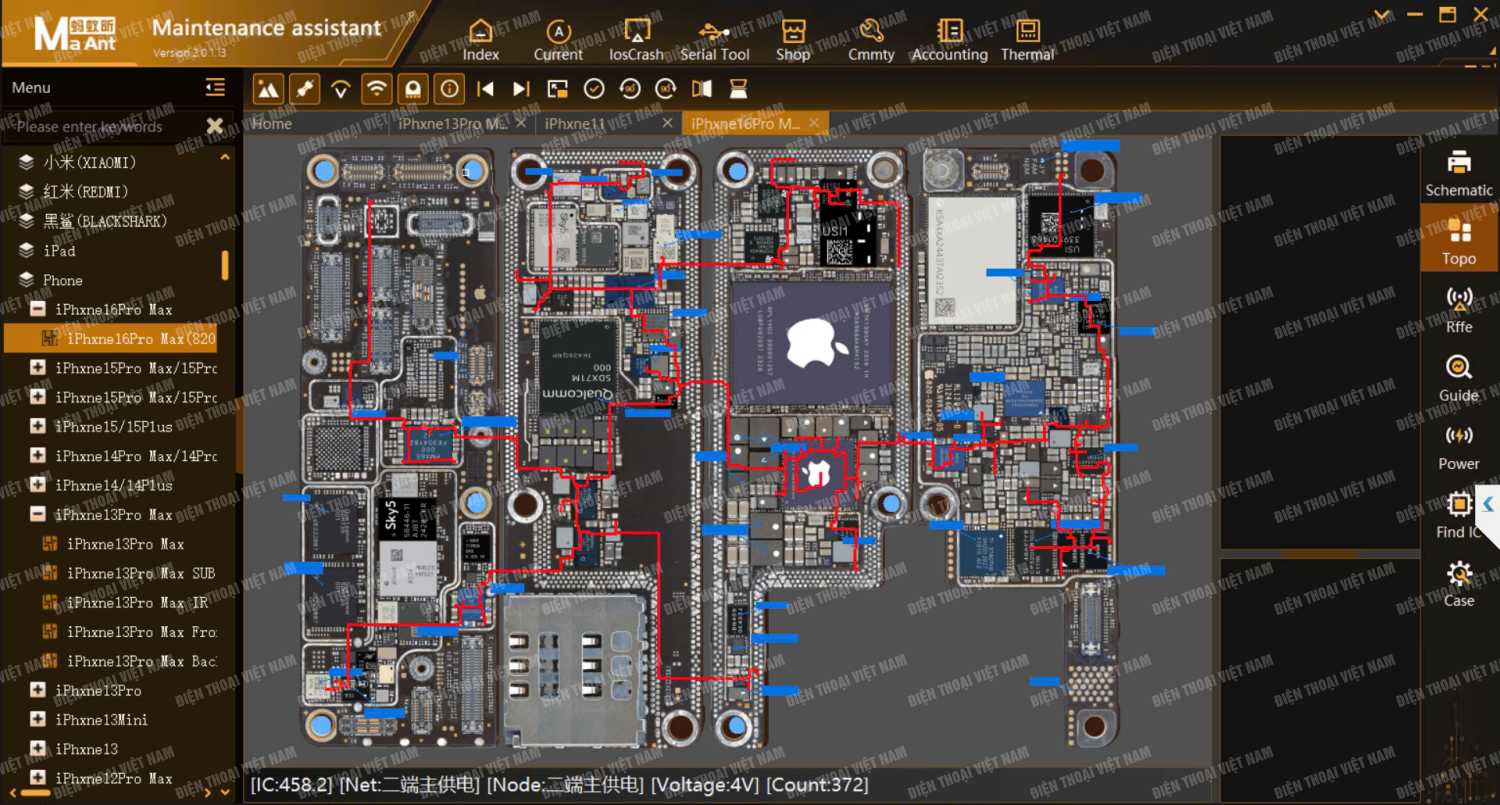Open the Power panel
Image resolution: width=1500 pixels, height=805 pixels.
[1459, 447]
